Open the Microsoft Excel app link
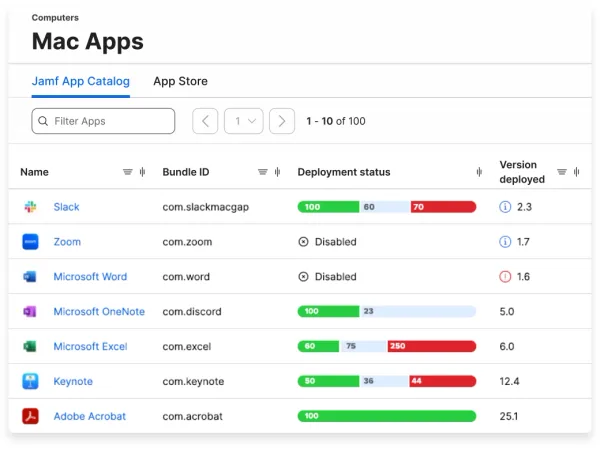This screenshot has height=449, width=600. coord(90,347)
